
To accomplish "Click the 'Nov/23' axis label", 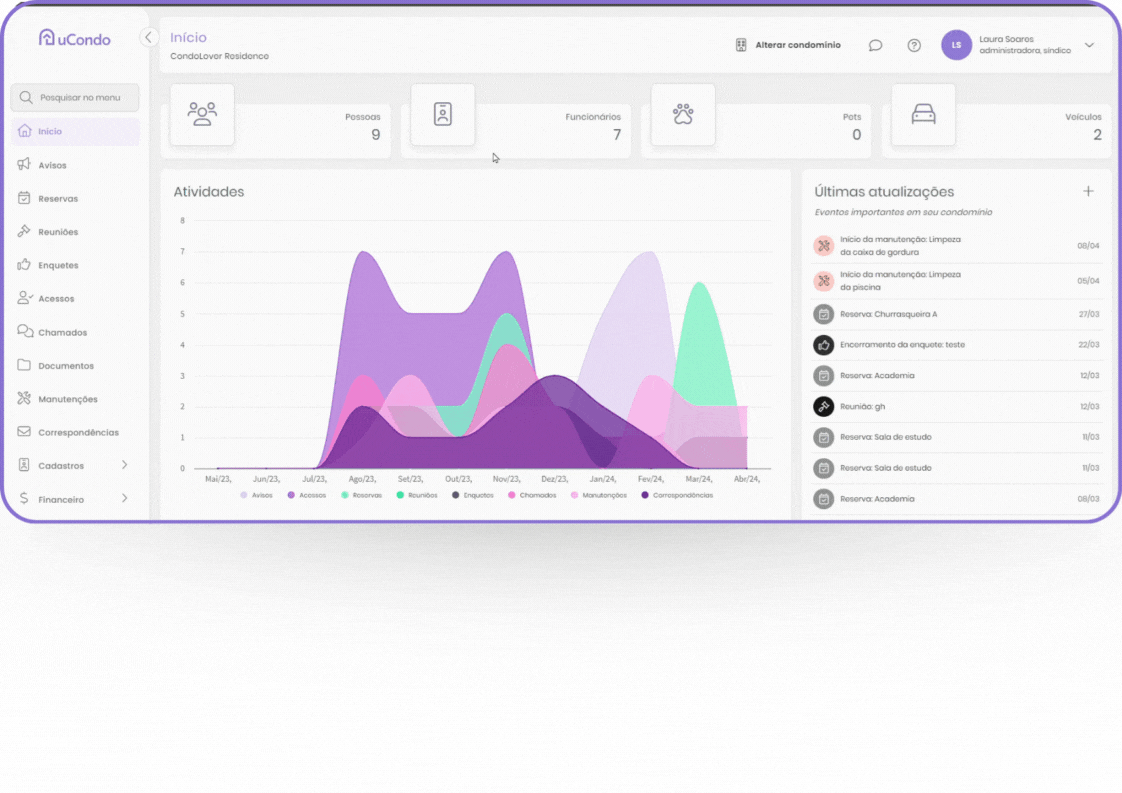I will pos(506,479).
